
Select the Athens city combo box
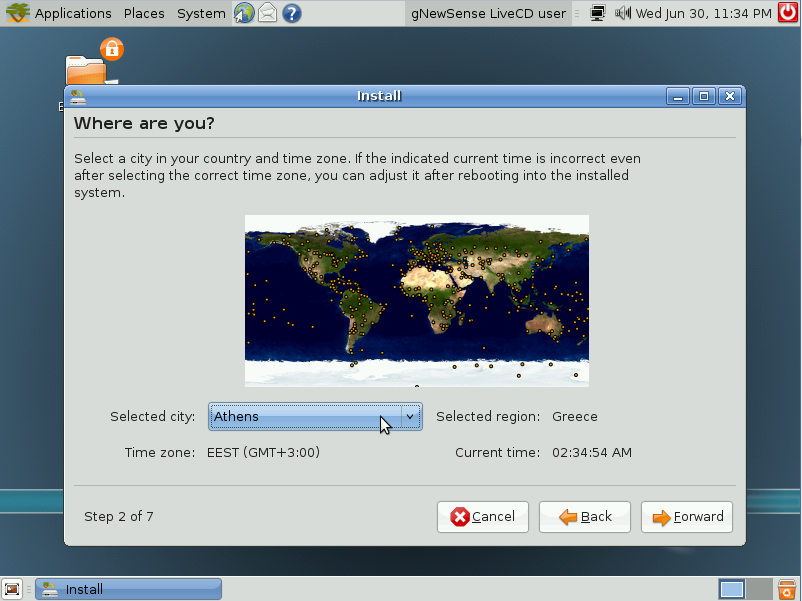click(x=315, y=416)
